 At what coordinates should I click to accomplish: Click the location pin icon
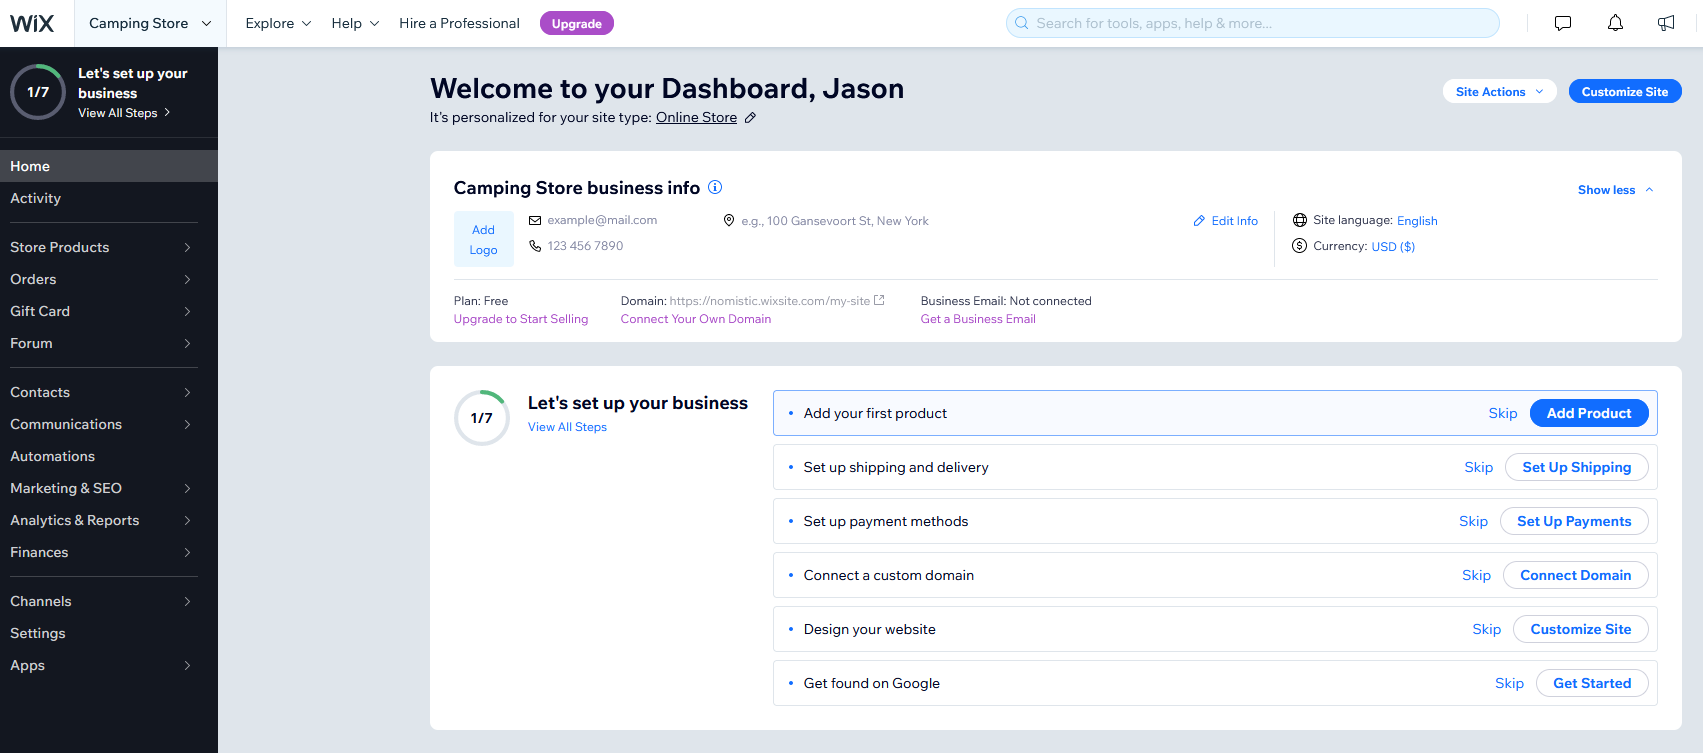[x=729, y=220]
